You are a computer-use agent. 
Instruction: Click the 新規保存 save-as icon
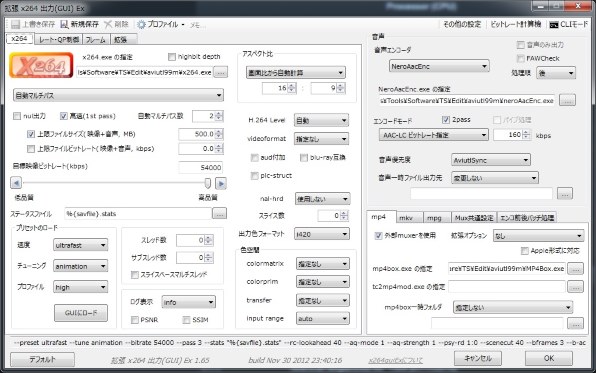click(x=65, y=25)
